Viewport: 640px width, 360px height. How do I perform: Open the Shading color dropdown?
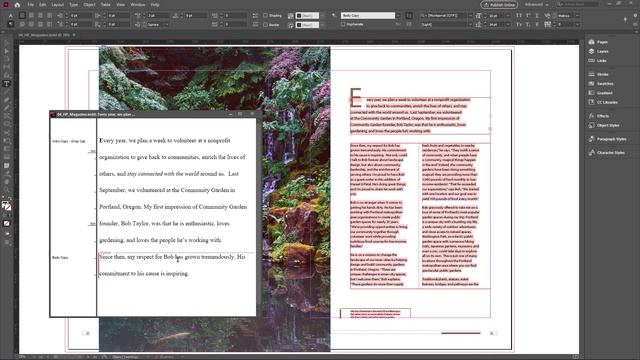pyautogui.click(x=322, y=16)
